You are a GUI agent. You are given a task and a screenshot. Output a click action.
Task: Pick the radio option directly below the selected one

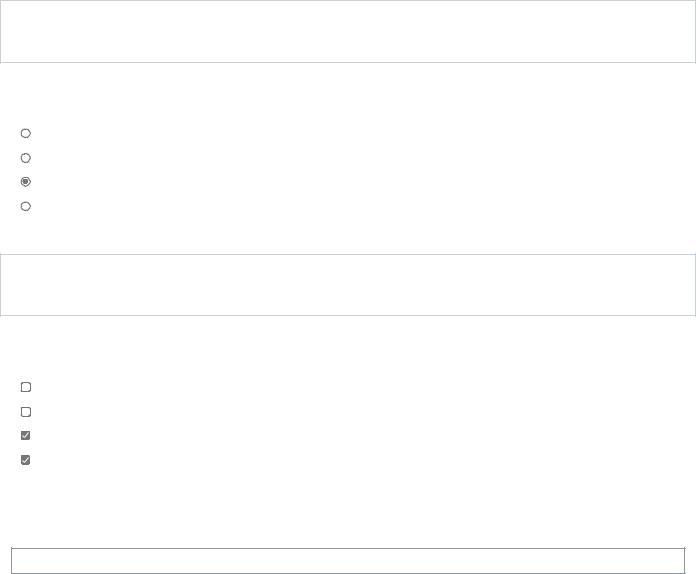(26, 206)
